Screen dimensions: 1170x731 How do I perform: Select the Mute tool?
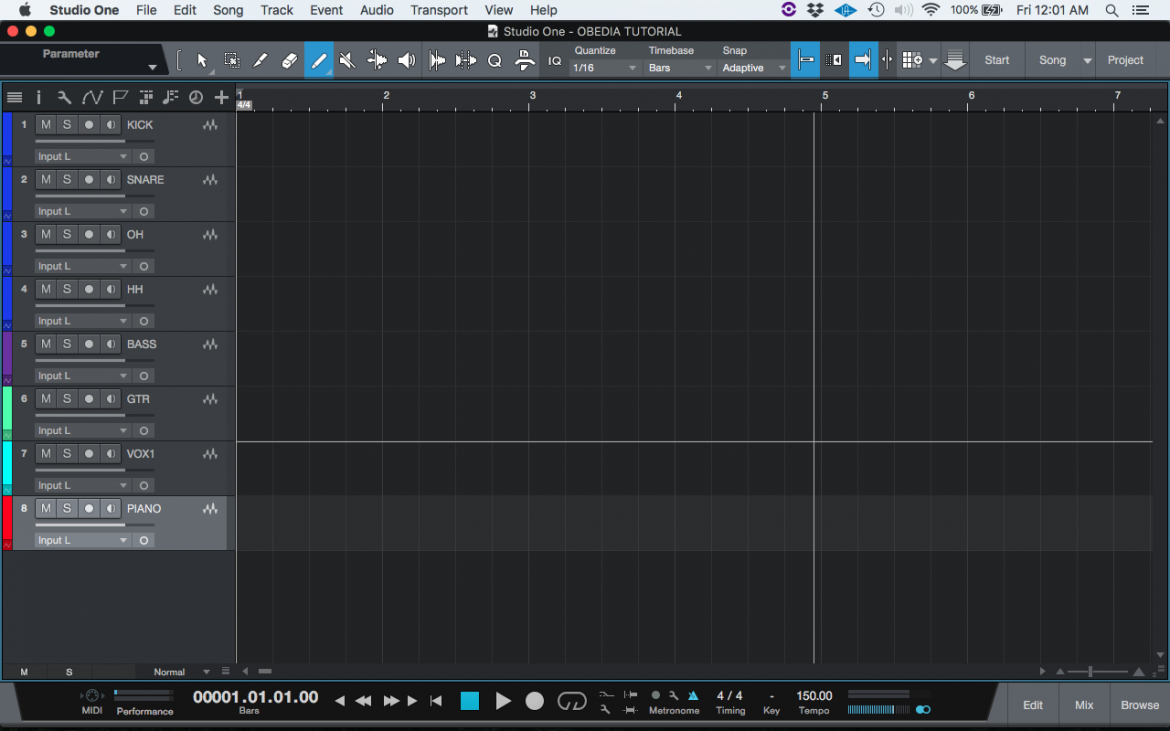348,60
